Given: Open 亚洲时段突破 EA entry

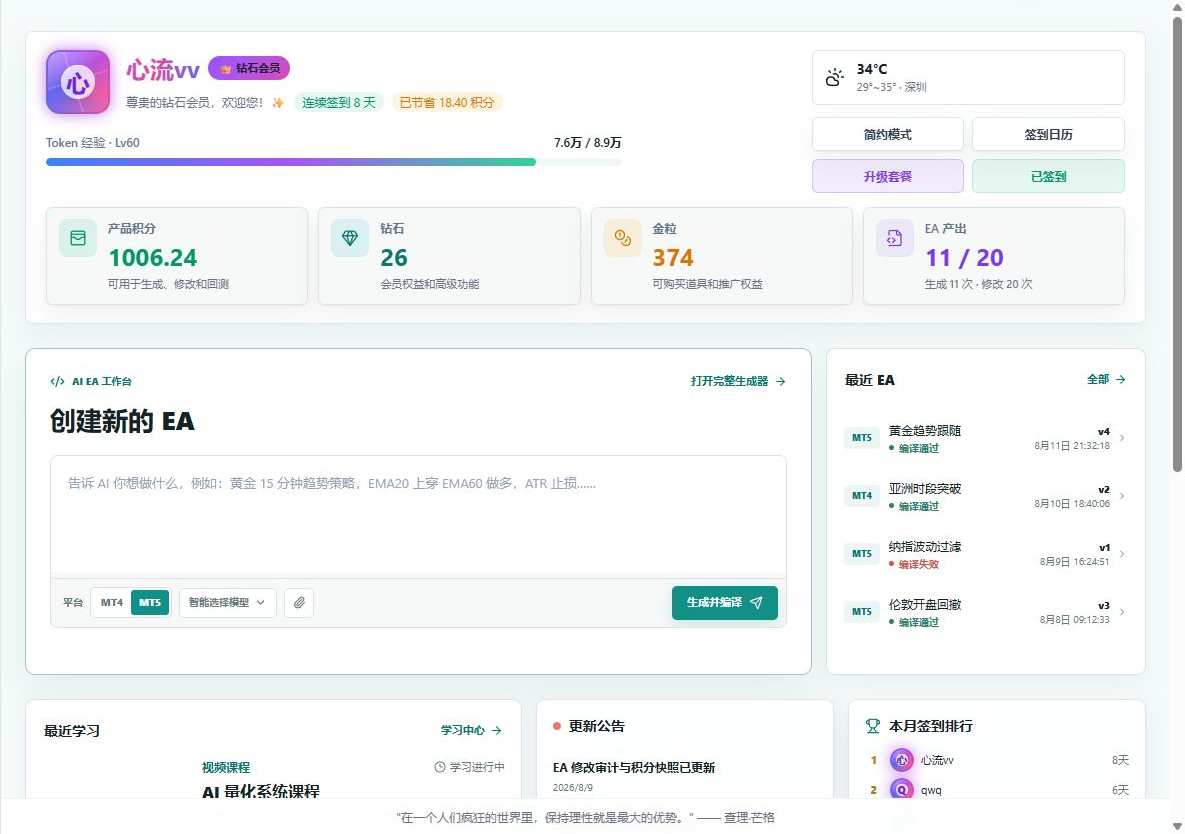Looking at the screenshot, I should [985, 496].
